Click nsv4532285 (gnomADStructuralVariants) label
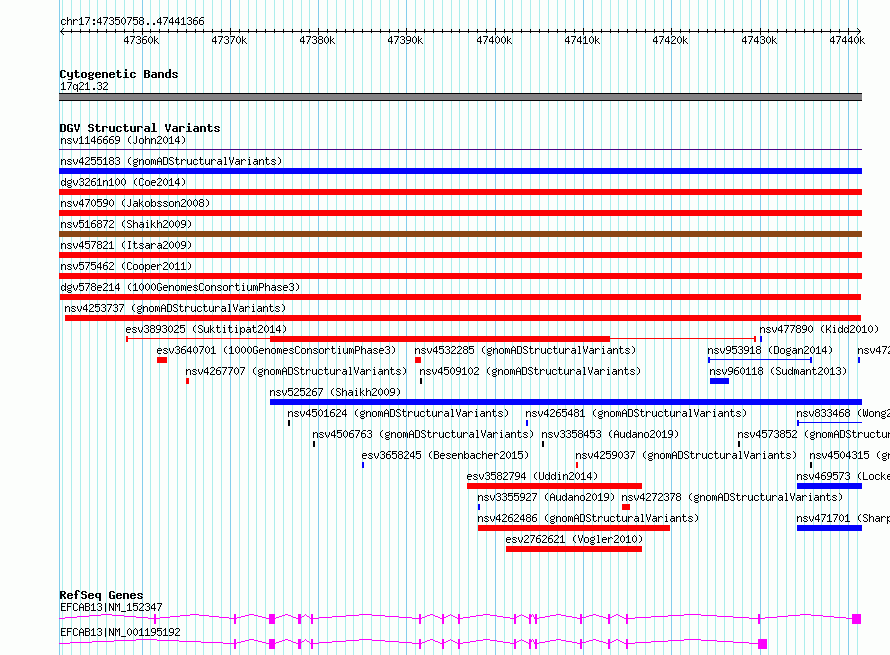Screen dimensions: 890x655 pyautogui.click(x=525, y=350)
